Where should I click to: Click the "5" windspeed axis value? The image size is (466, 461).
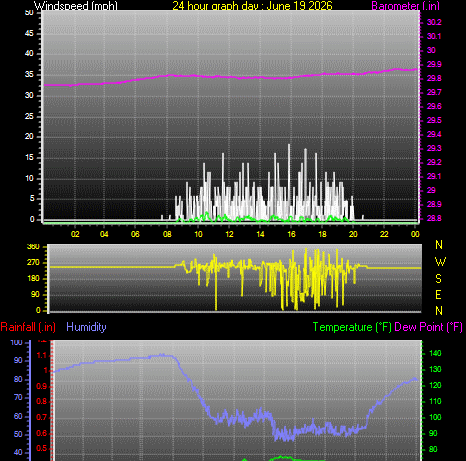(32, 199)
